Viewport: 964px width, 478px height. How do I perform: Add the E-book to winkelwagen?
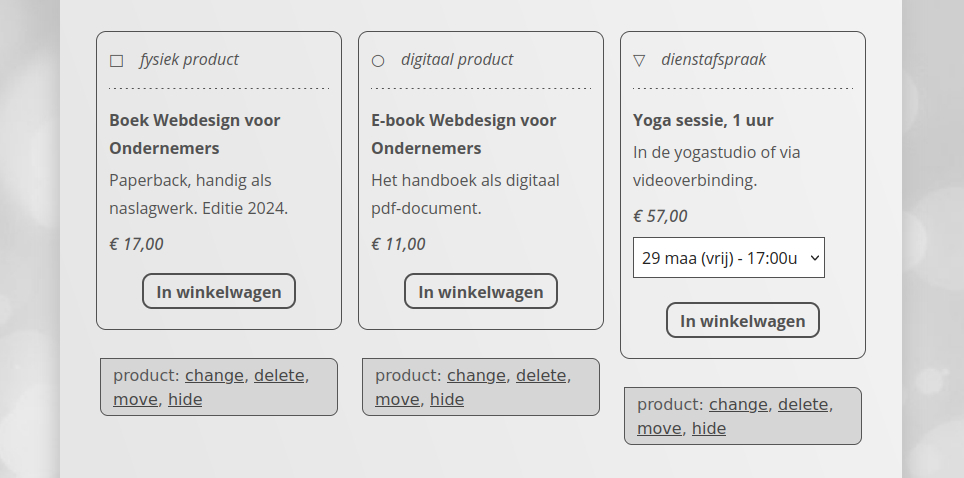[x=480, y=291]
